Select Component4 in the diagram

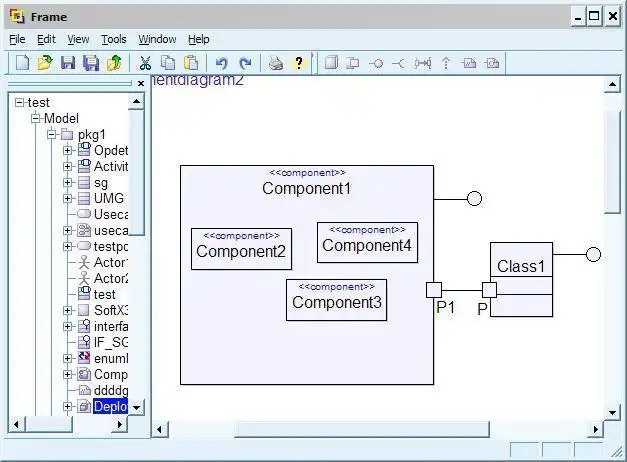coord(367,243)
